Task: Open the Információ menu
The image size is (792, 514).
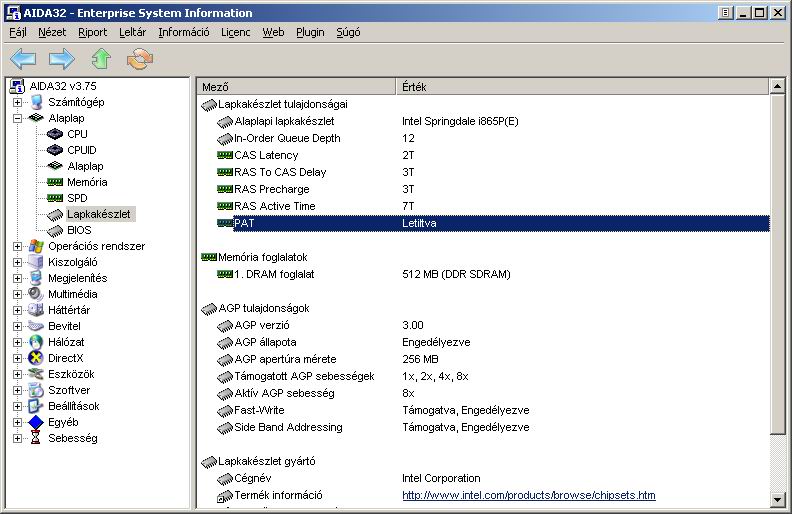Action: (x=184, y=32)
